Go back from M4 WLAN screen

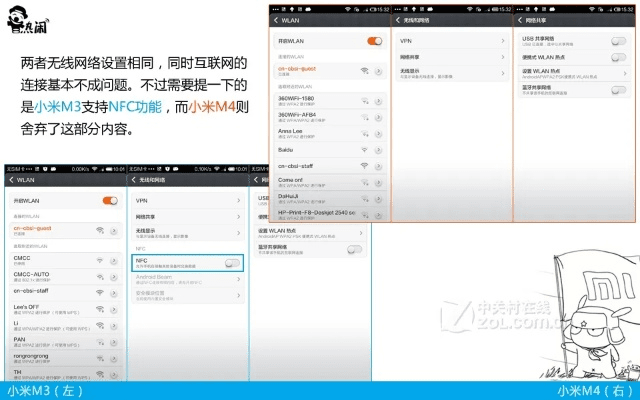276,20
